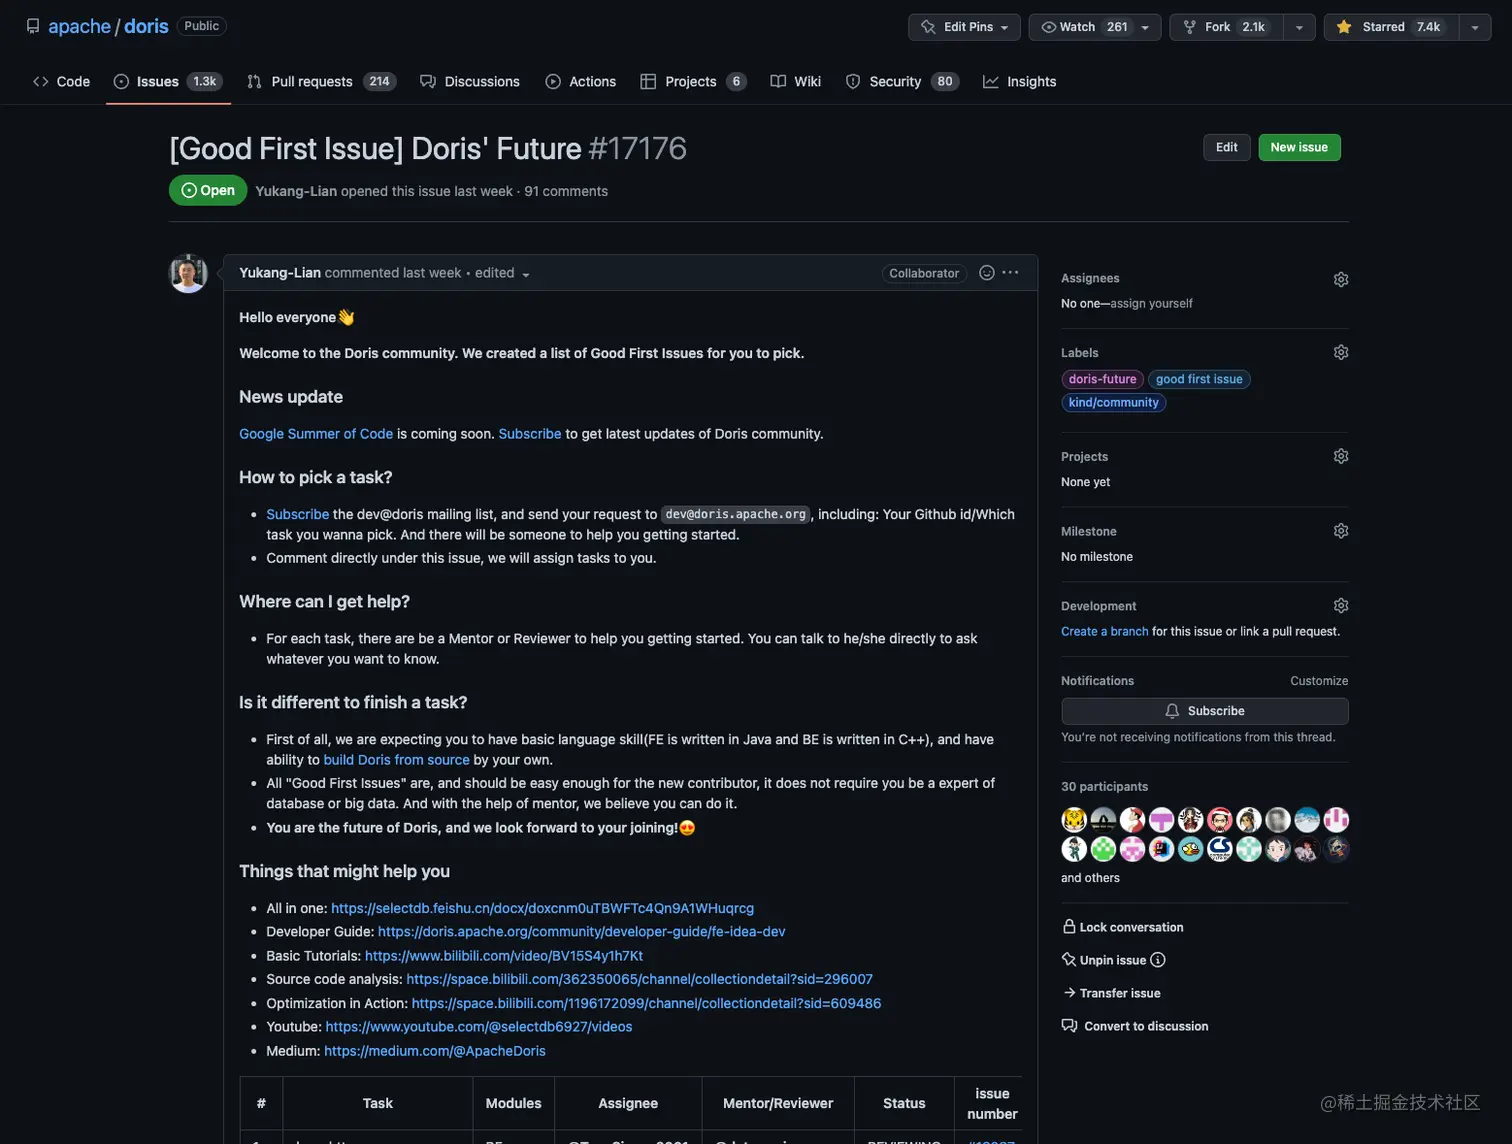The image size is (1512, 1144).
Task: Expand the Fork options dropdown arrow
Action: [1299, 27]
